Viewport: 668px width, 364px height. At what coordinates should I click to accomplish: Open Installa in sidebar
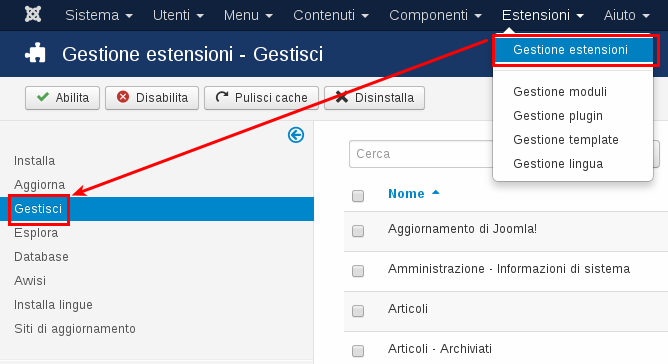tap(35, 161)
